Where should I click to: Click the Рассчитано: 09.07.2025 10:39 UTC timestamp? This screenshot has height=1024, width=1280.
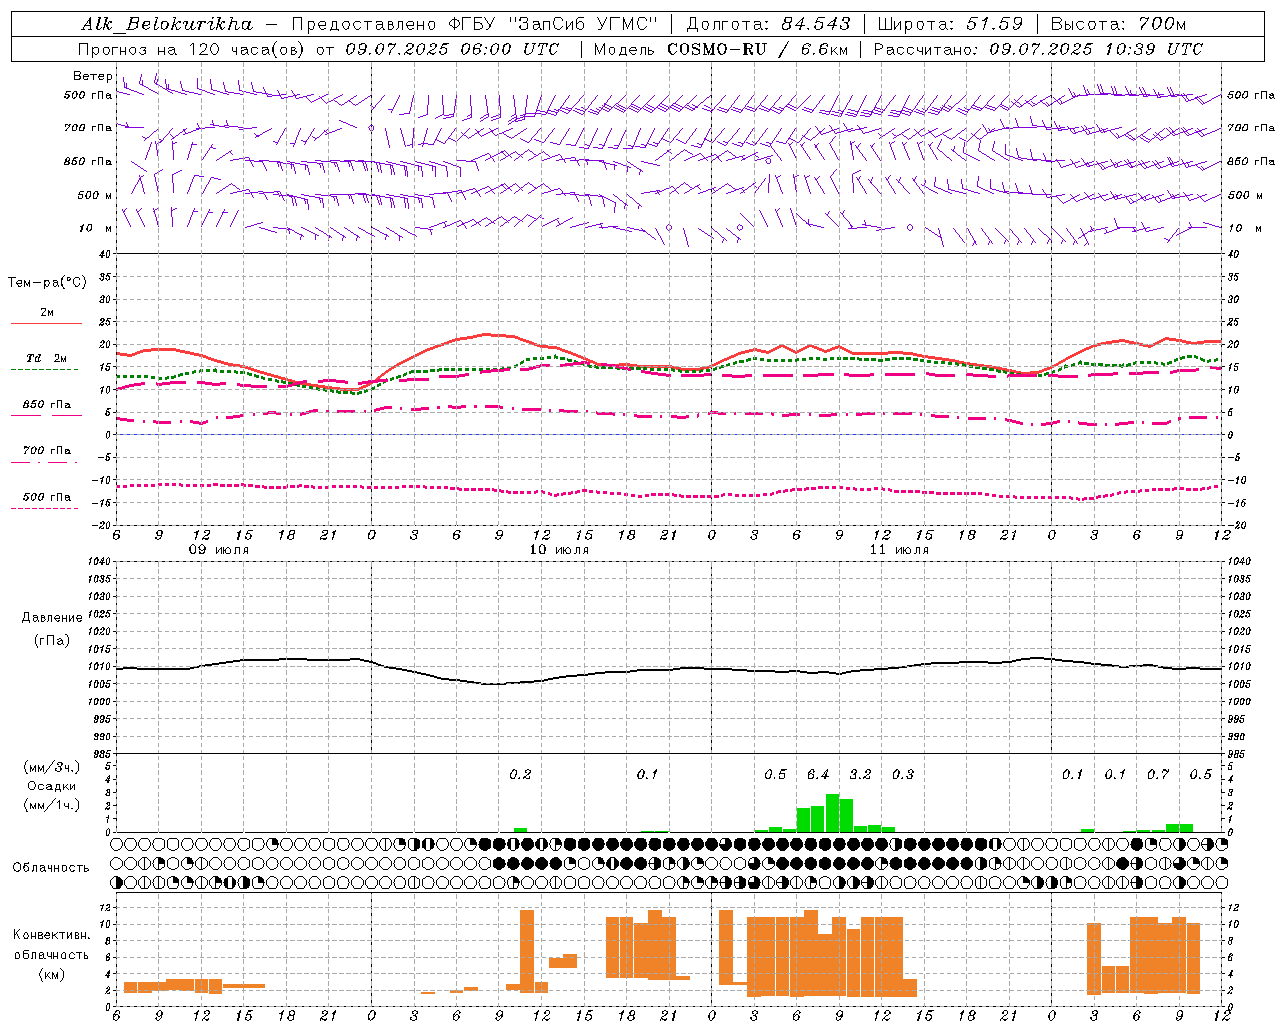(x=1038, y=49)
